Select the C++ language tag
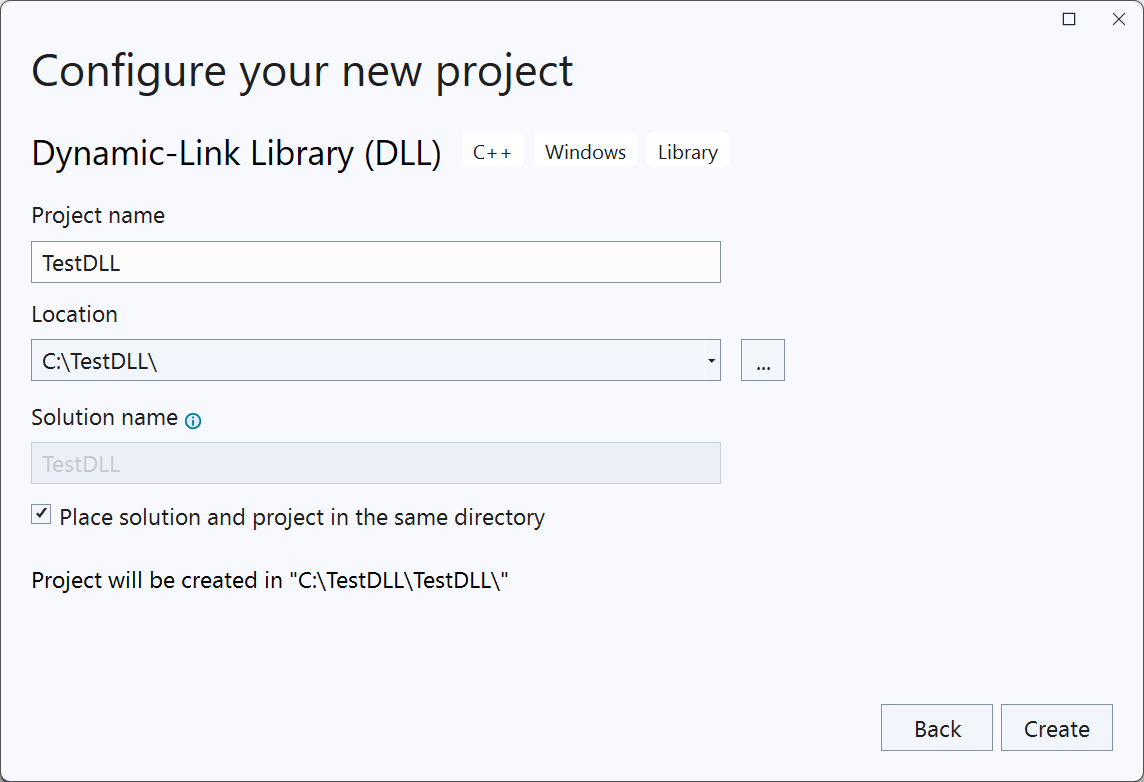This screenshot has height=782, width=1144. coord(492,152)
